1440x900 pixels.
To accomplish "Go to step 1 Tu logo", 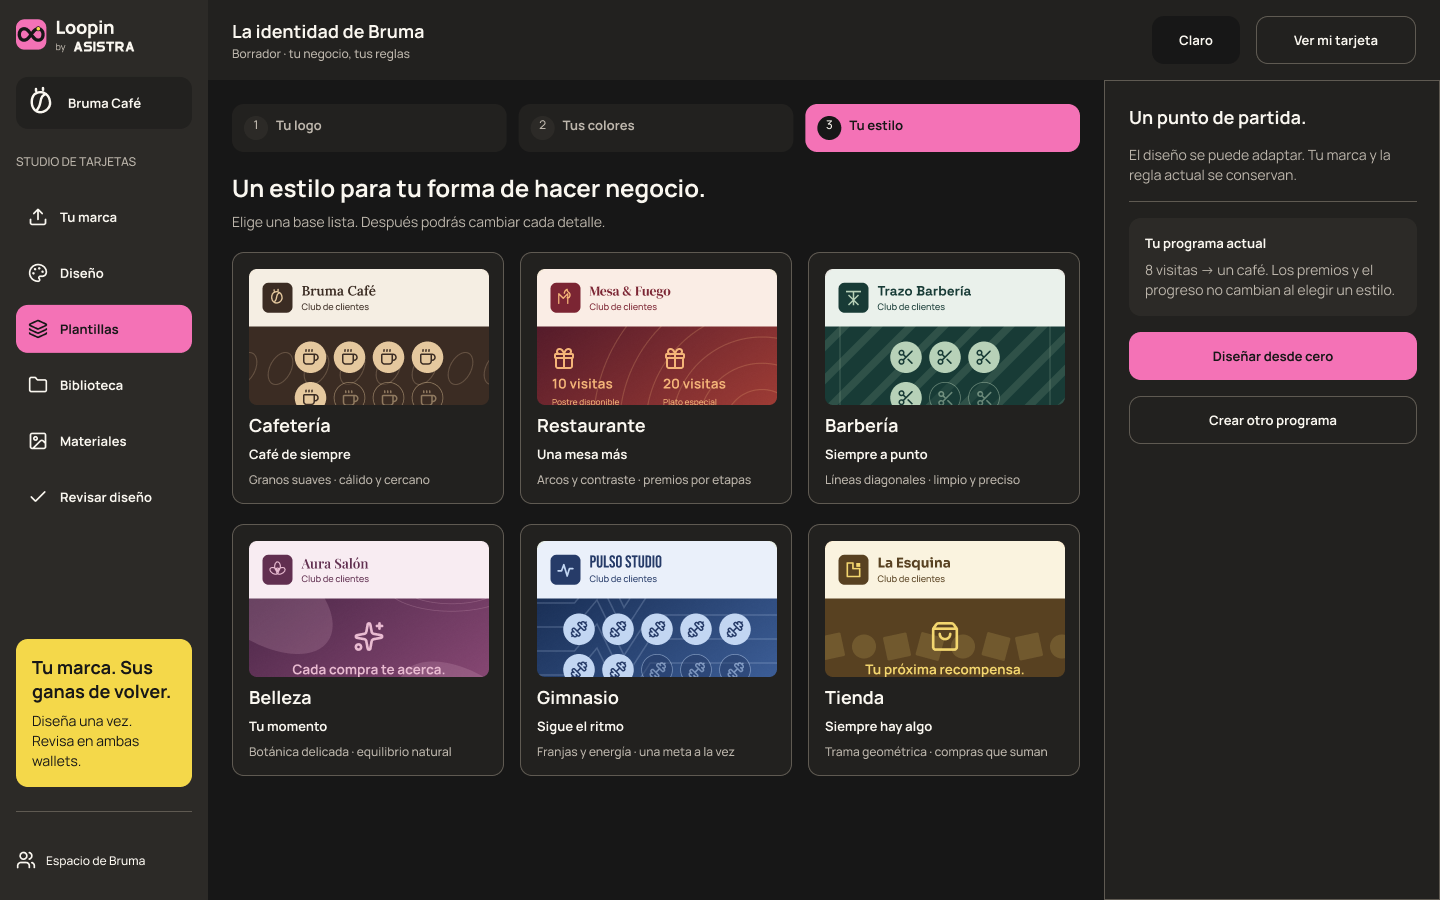I will pos(369,128).
